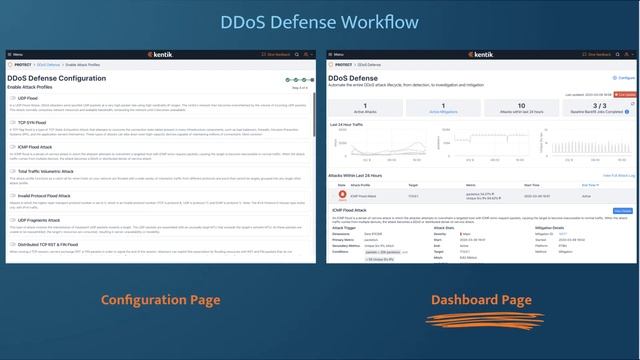Click the red active state icon in attack row
This screenshot has height=360, width=640.
point(342,195)
